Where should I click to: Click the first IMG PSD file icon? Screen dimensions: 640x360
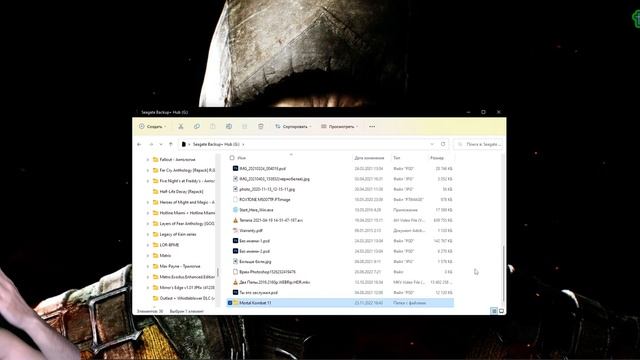tap(236, 168)
